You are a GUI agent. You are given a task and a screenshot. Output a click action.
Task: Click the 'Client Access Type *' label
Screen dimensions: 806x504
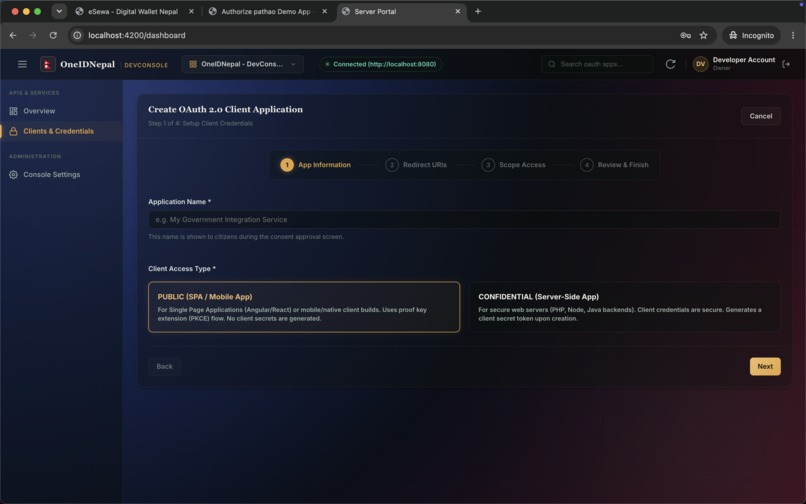click(182, 269)
